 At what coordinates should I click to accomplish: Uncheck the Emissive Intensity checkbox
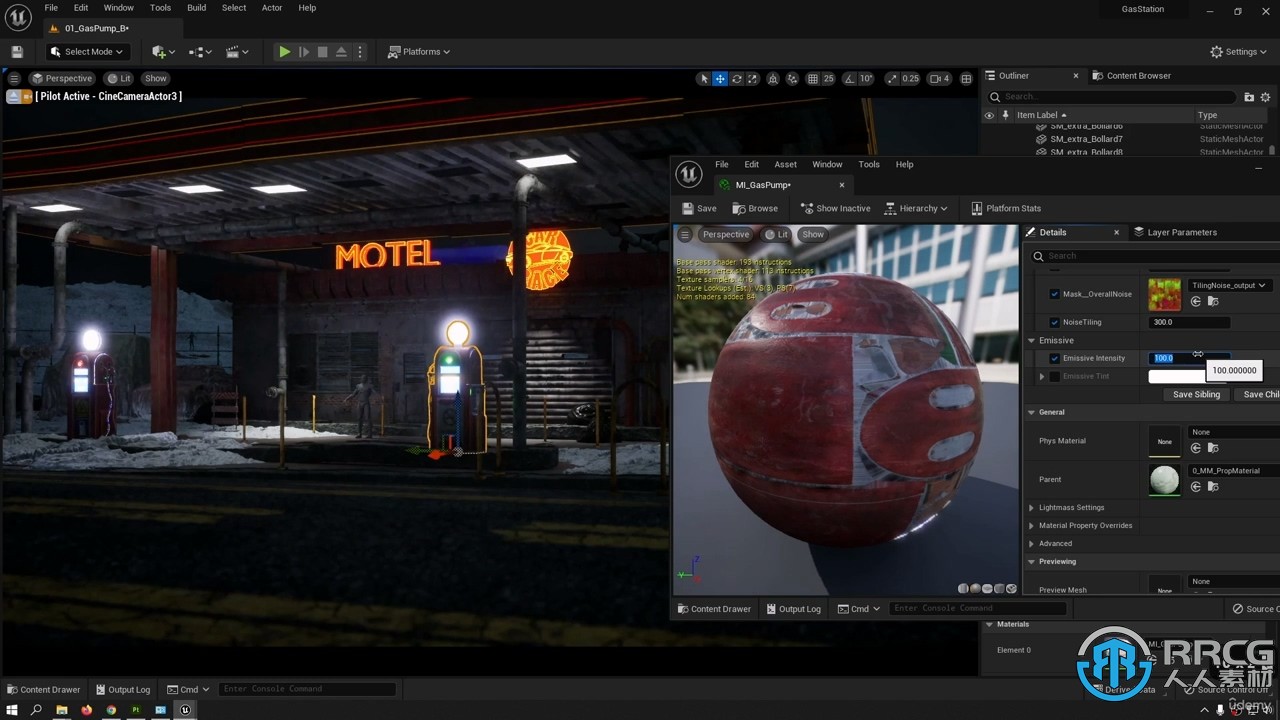tap(1054, 358)
